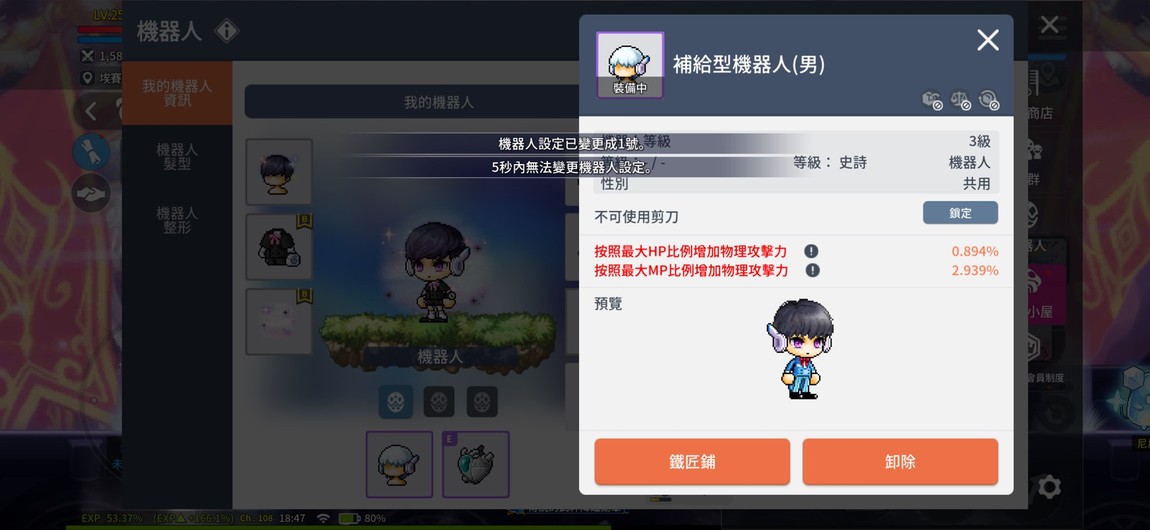This screenshot has width=1150, height=530.
Task: Select the black outfit with pink bow slot
Action: (x=279, y=247)
